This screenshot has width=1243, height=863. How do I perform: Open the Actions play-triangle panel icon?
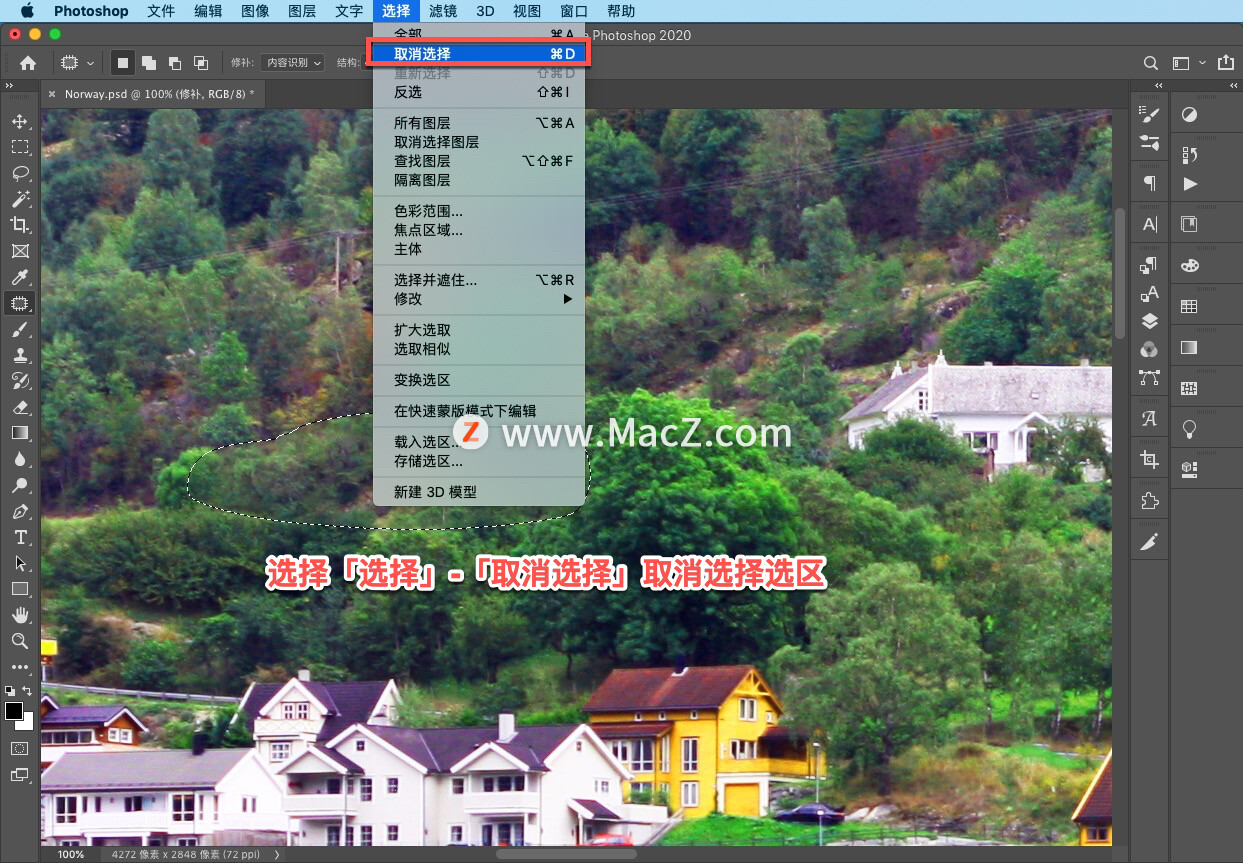(1189, 184)
